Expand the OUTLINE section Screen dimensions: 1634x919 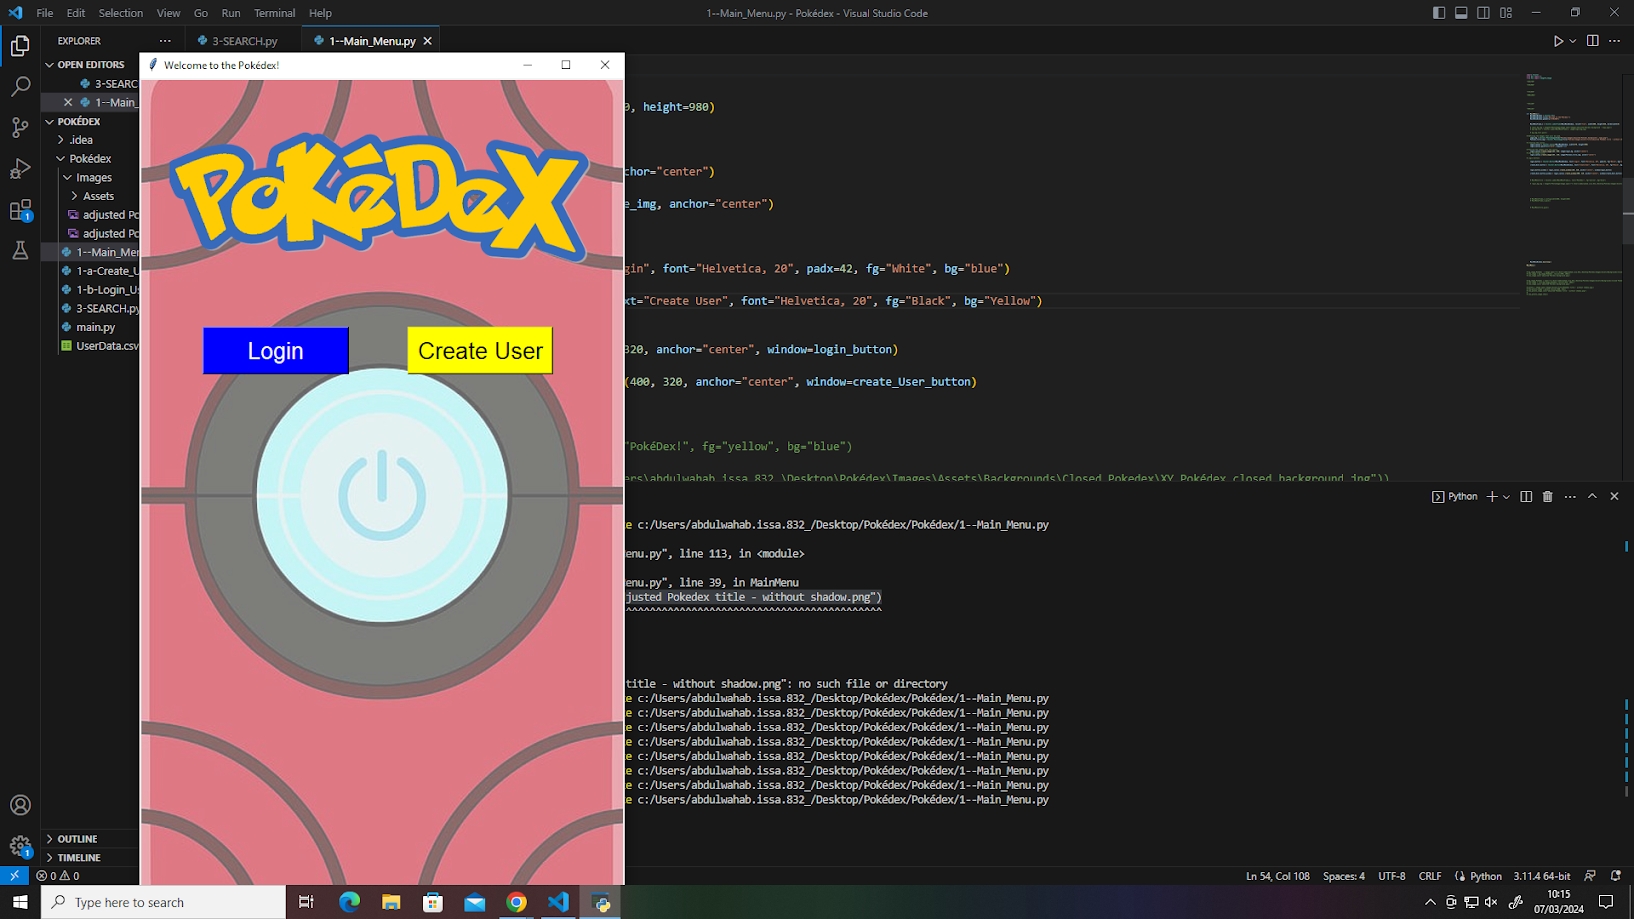click(77, 839)
